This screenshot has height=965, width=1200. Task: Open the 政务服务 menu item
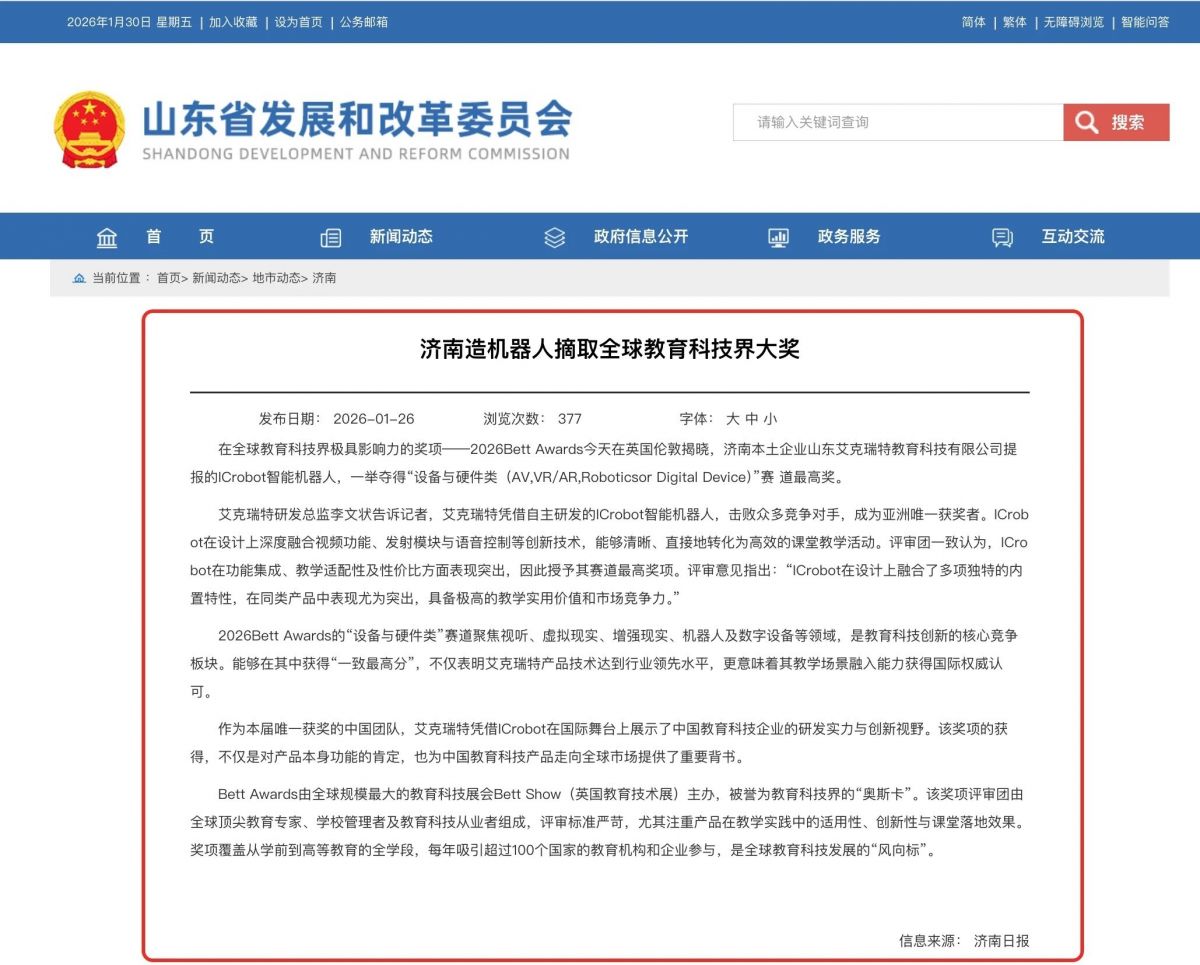[849, 237]
